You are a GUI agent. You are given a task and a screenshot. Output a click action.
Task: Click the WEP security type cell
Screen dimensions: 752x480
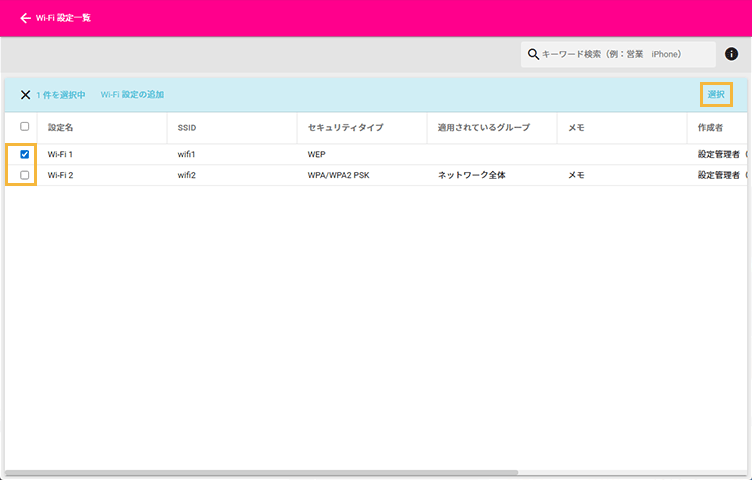tap(317, 154)
